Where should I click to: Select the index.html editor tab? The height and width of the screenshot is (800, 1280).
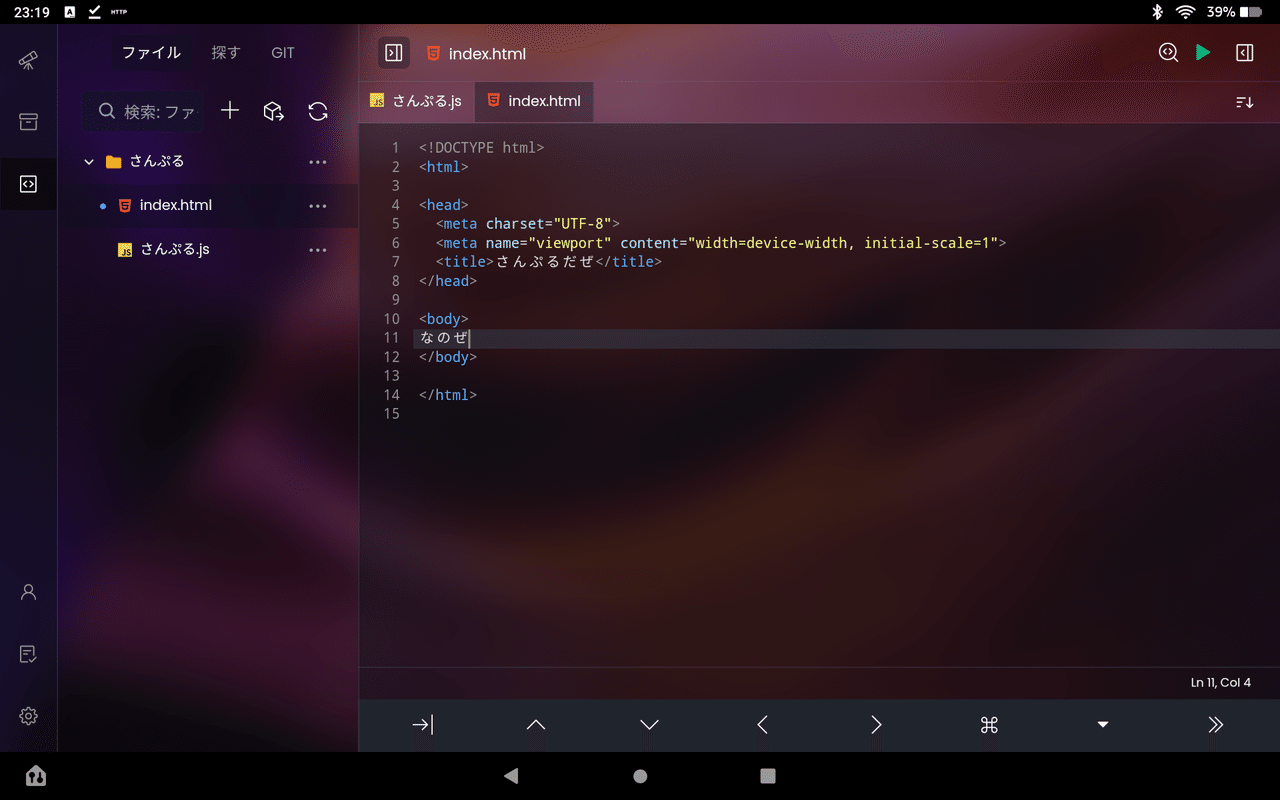(534, 101)
